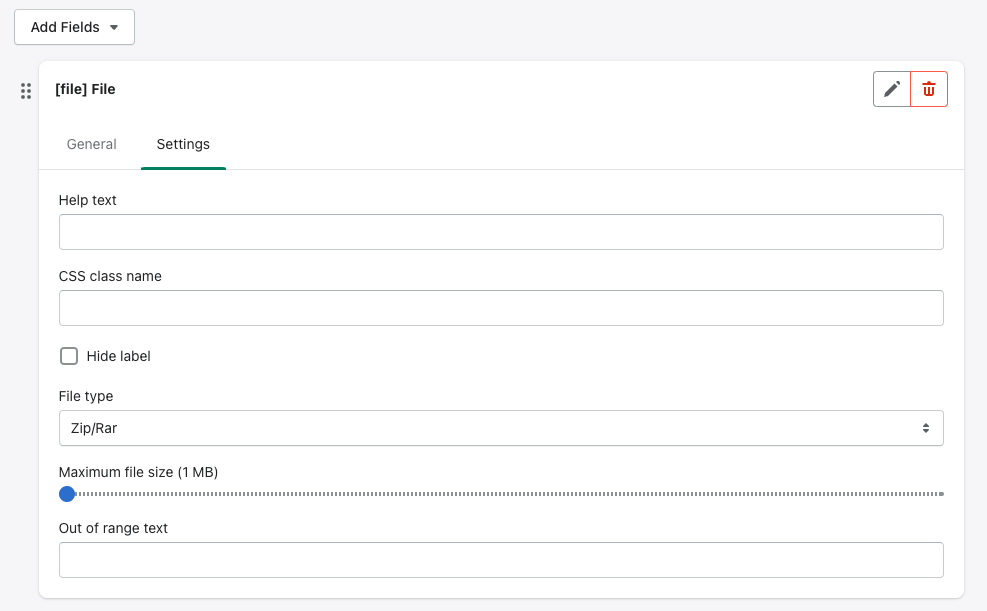Click the "Maximum file size (1 MB)" label
Viewport: 987px width, 611px height.
click(138, 472)
